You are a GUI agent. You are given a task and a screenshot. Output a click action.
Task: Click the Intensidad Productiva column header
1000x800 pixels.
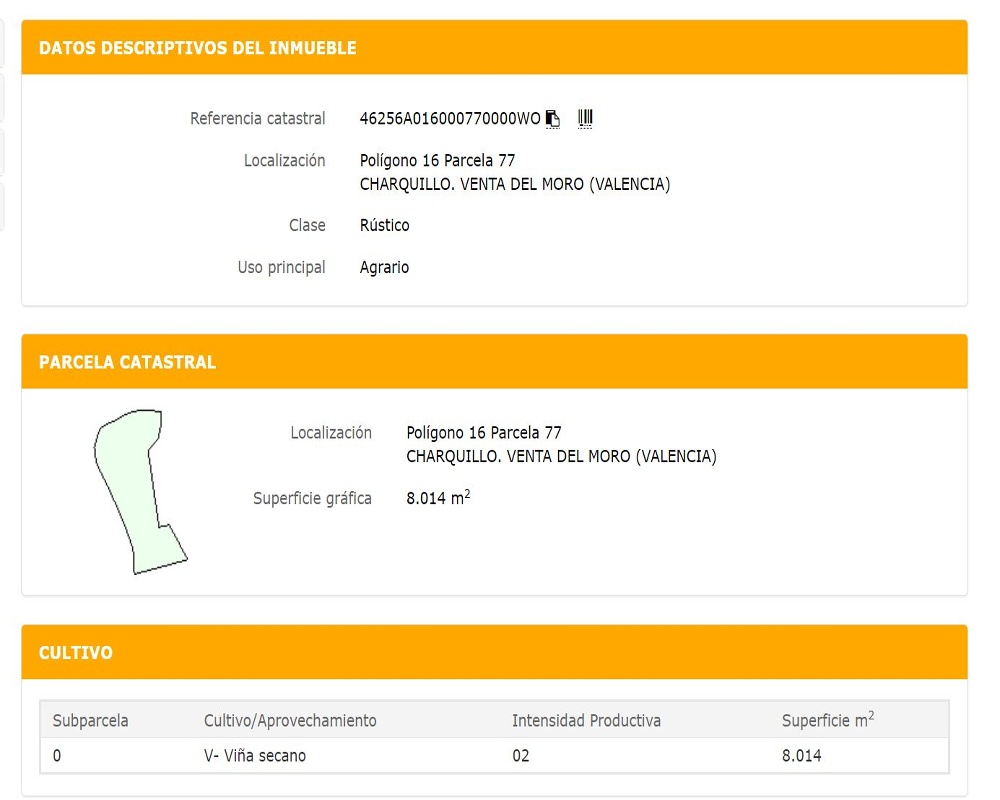pos(586,720)
